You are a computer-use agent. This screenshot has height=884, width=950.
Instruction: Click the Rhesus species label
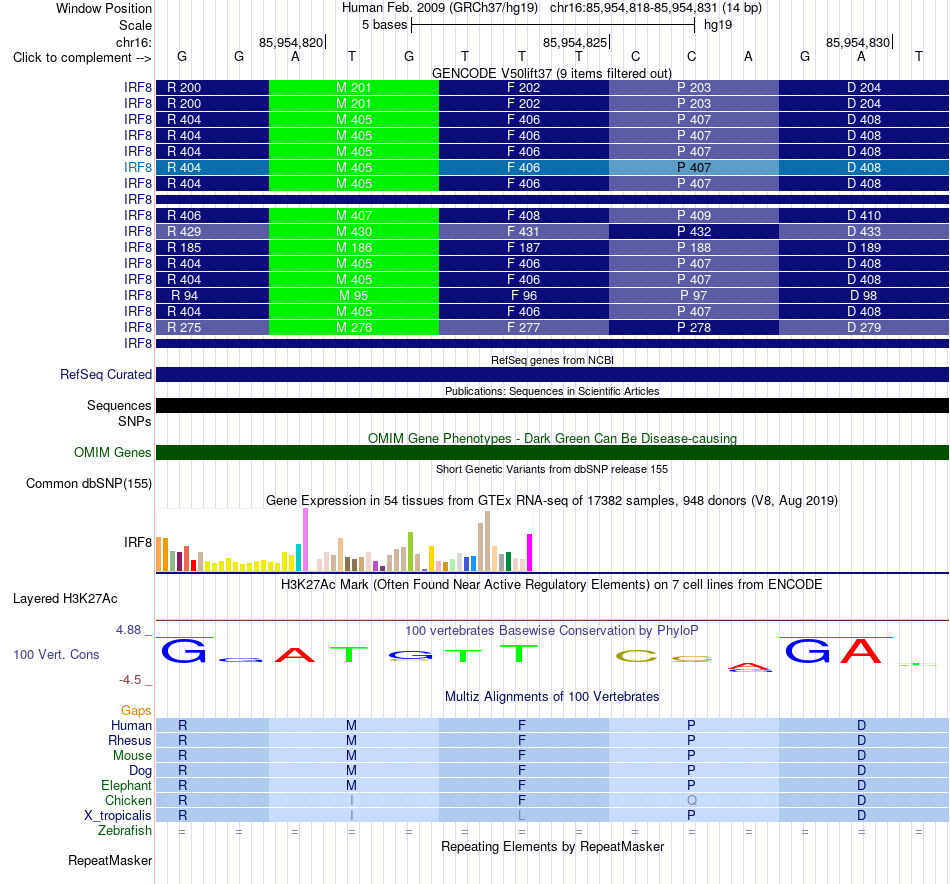click(x=130, y=740)
